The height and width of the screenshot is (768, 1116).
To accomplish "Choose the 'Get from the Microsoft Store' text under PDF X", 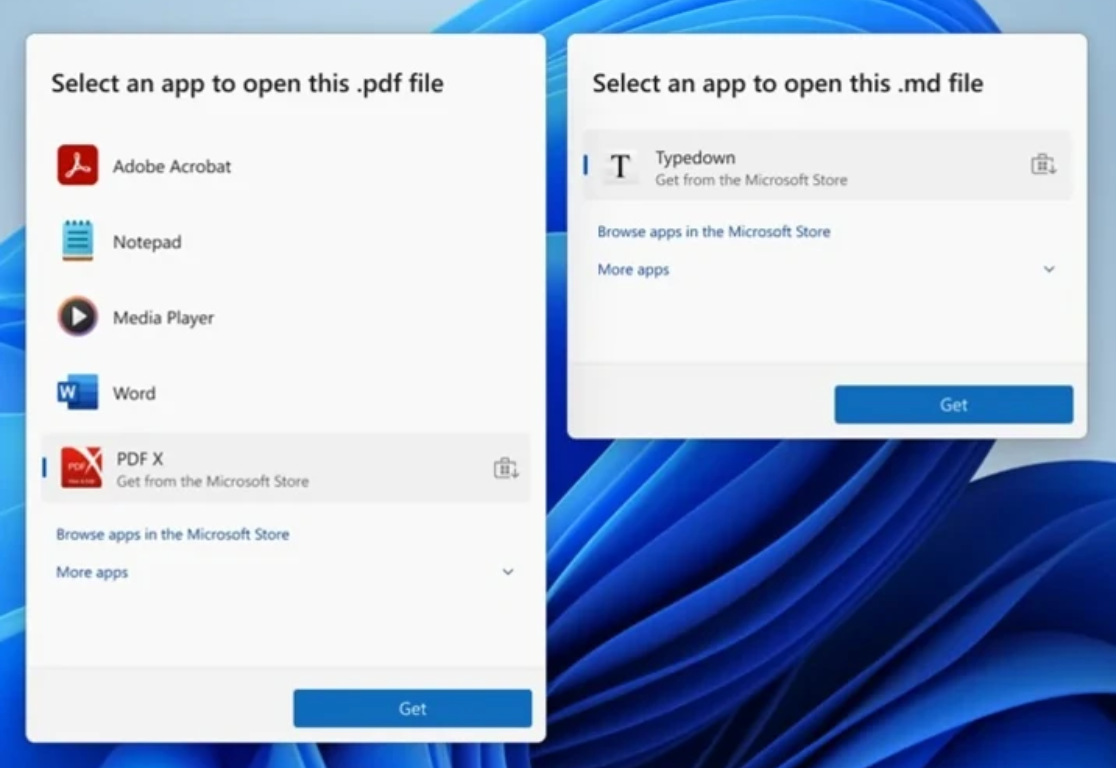I will [x=212, y=481].
